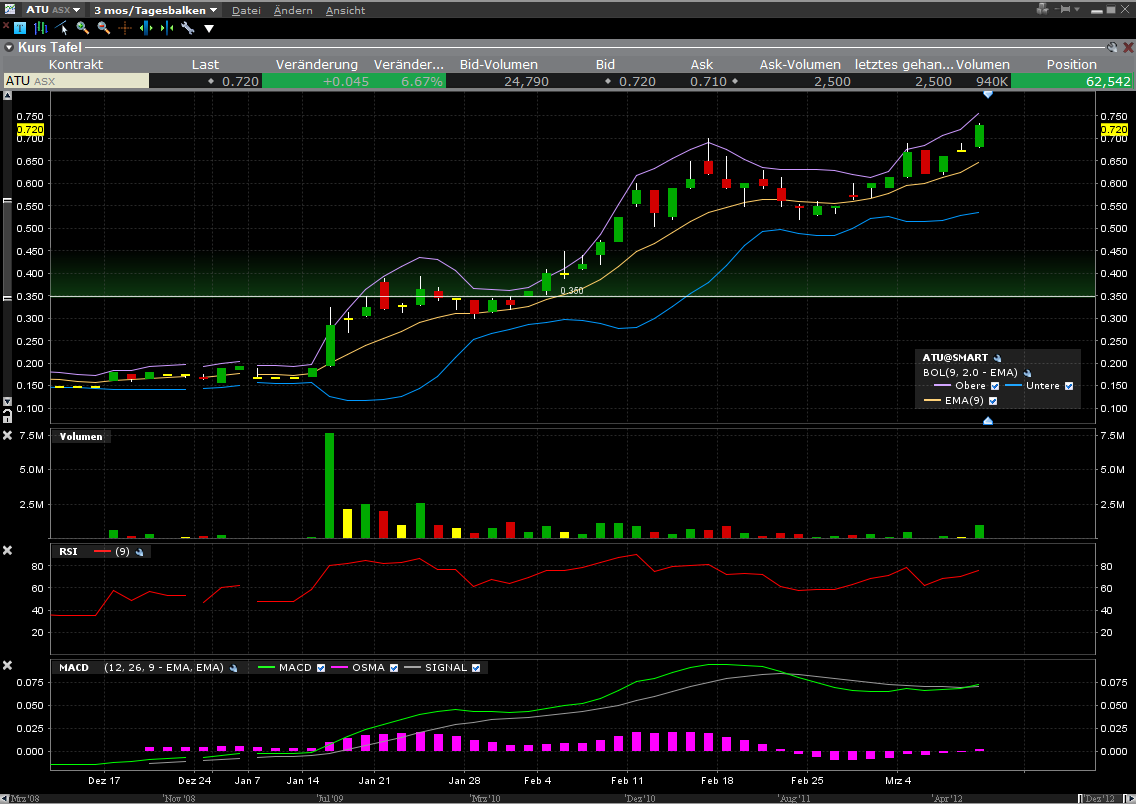
Task: Click the blue T text tool icon
Action: (19, 28)
